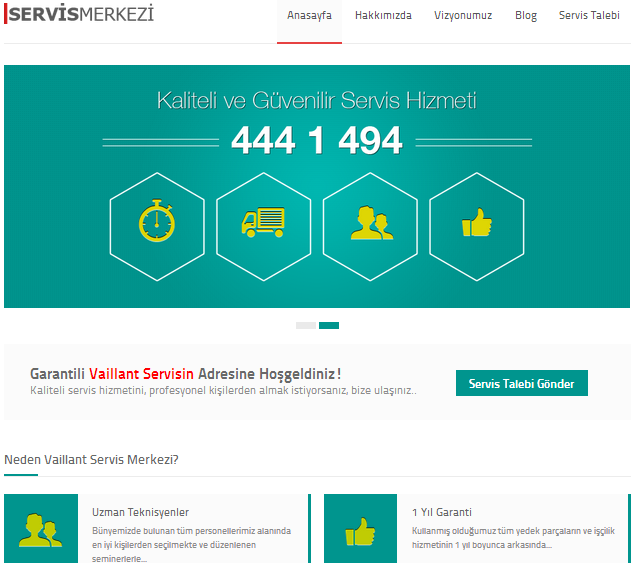Open the 1 Yıl Garanti heading
Image resolution: width=632 pixels, height=568 pixels.
tap(441, 512)
